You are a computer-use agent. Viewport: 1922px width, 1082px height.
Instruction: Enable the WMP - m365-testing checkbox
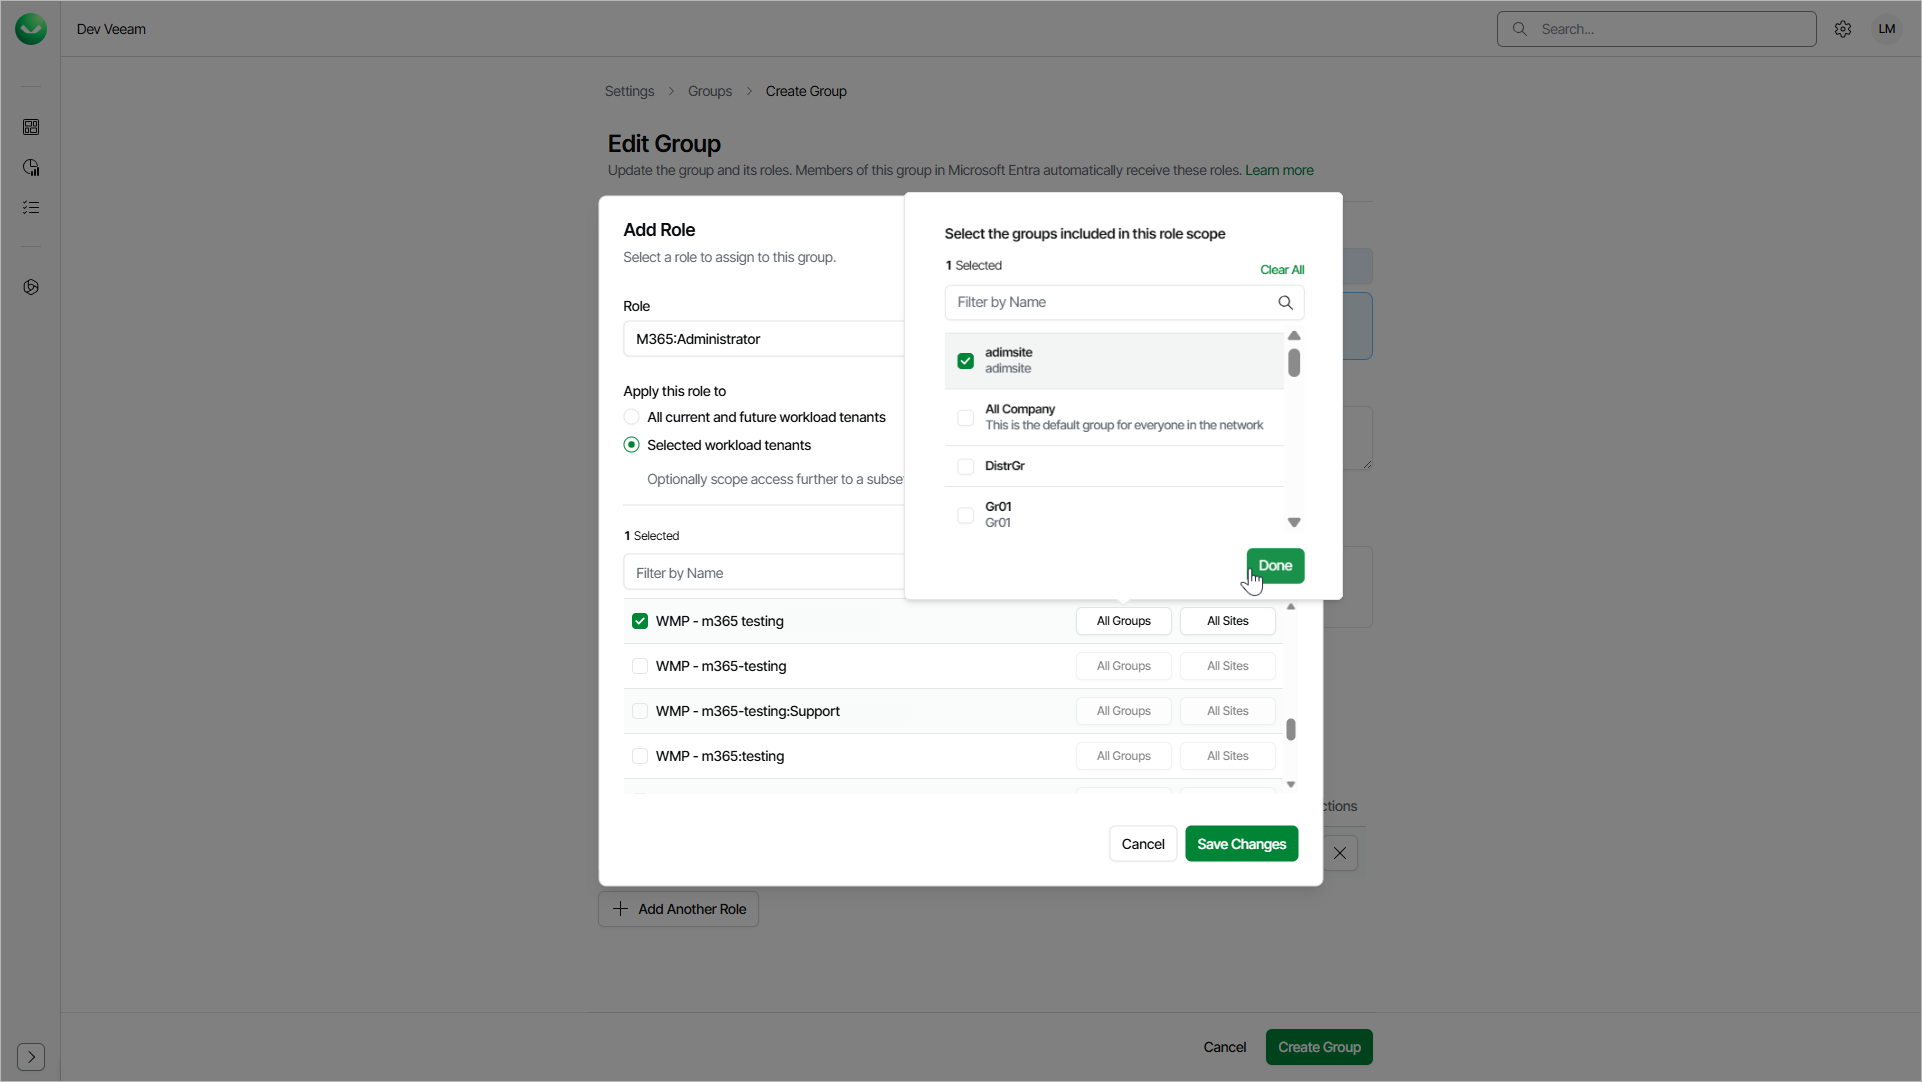tap(640, 665)
